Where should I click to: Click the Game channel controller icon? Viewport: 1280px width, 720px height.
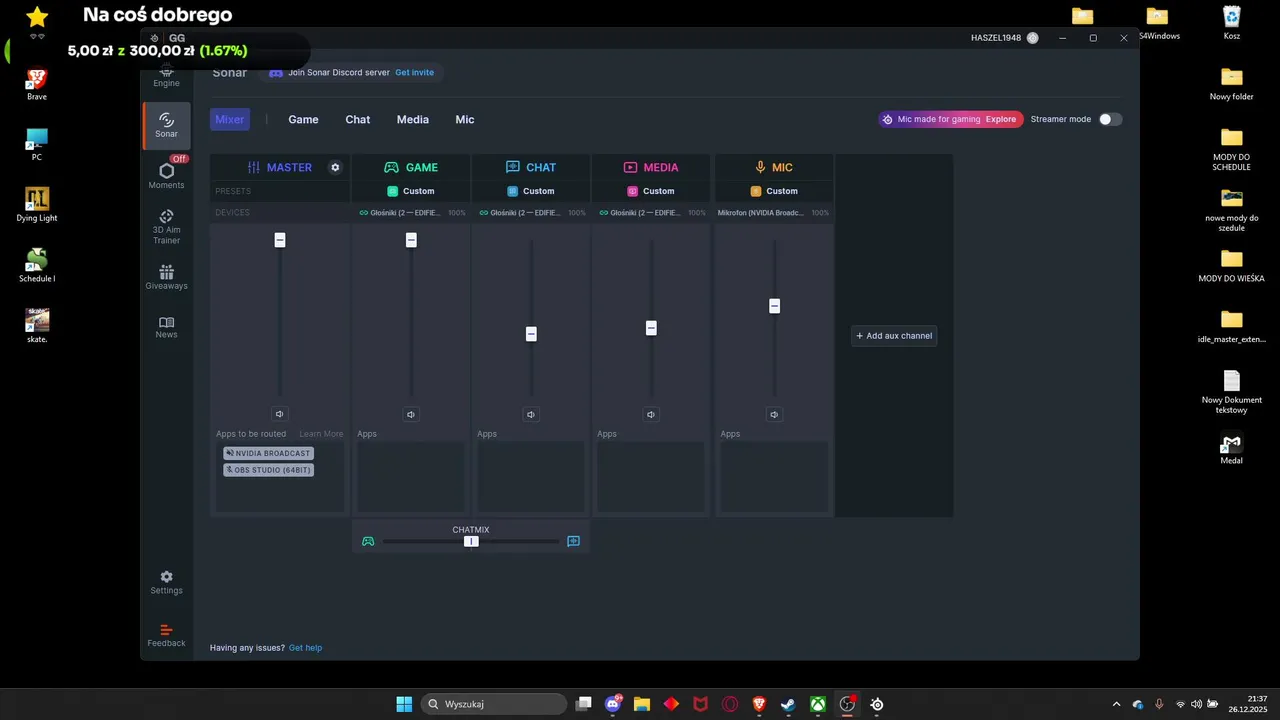point(391,167)
